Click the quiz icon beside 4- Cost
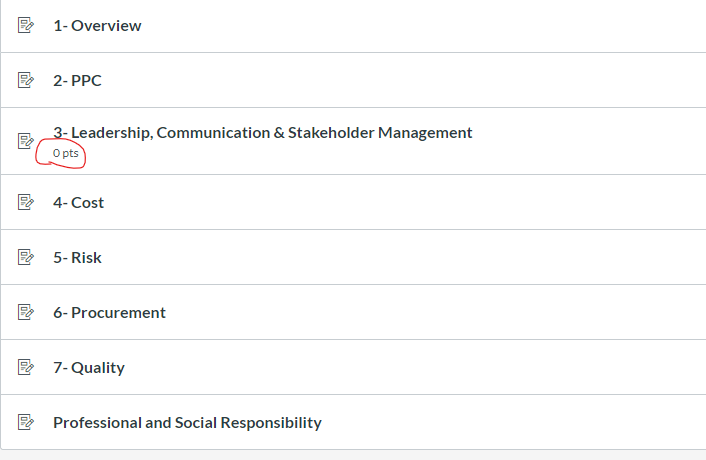Image resolution: width=706 pixels, height=460 pixels. (x=26, y=203)
